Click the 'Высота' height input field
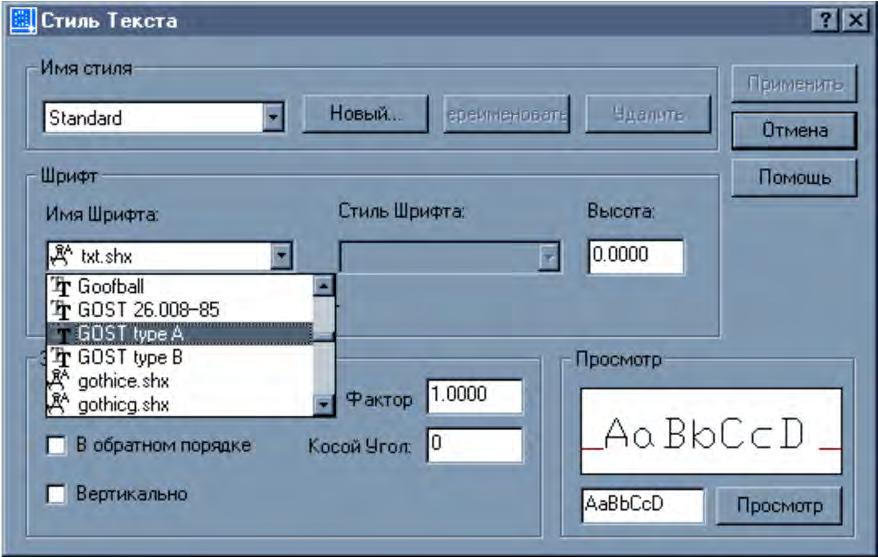The width and height of the screenshot is (878, 557). [636, 256]
